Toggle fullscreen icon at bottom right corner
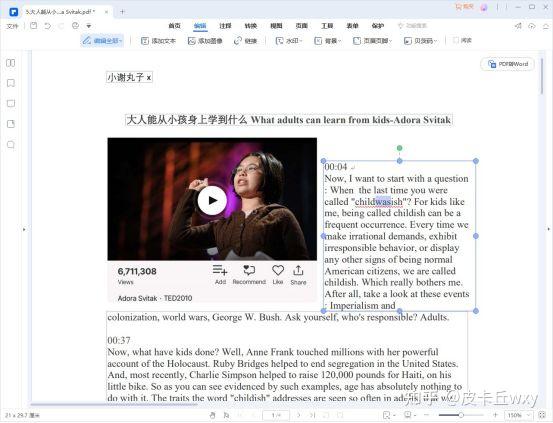Image resolution: width=553 pixels, height=423 pixels. (542, 415)
